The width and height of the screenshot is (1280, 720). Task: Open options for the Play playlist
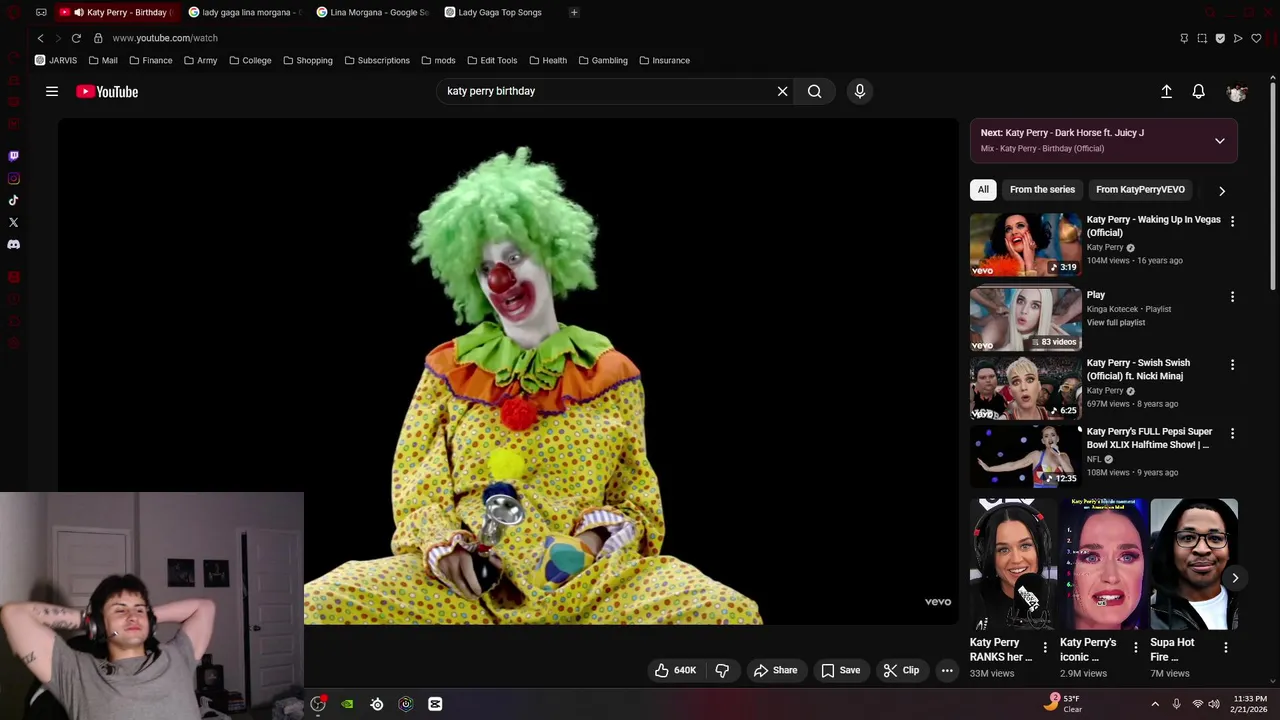pos(1232,297)
